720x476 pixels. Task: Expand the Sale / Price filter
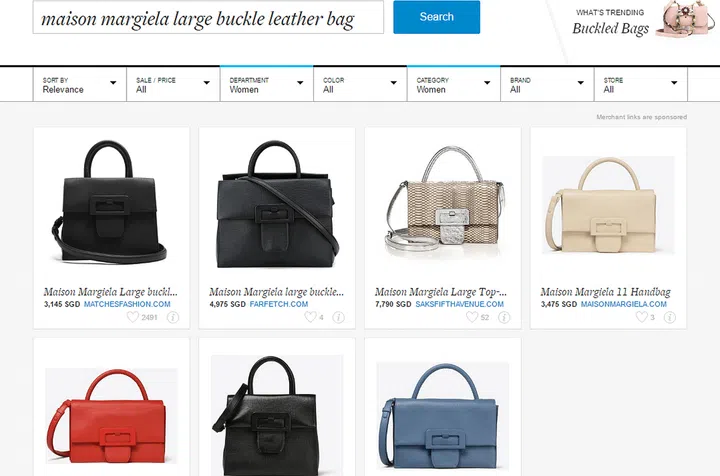pos(173,84)
